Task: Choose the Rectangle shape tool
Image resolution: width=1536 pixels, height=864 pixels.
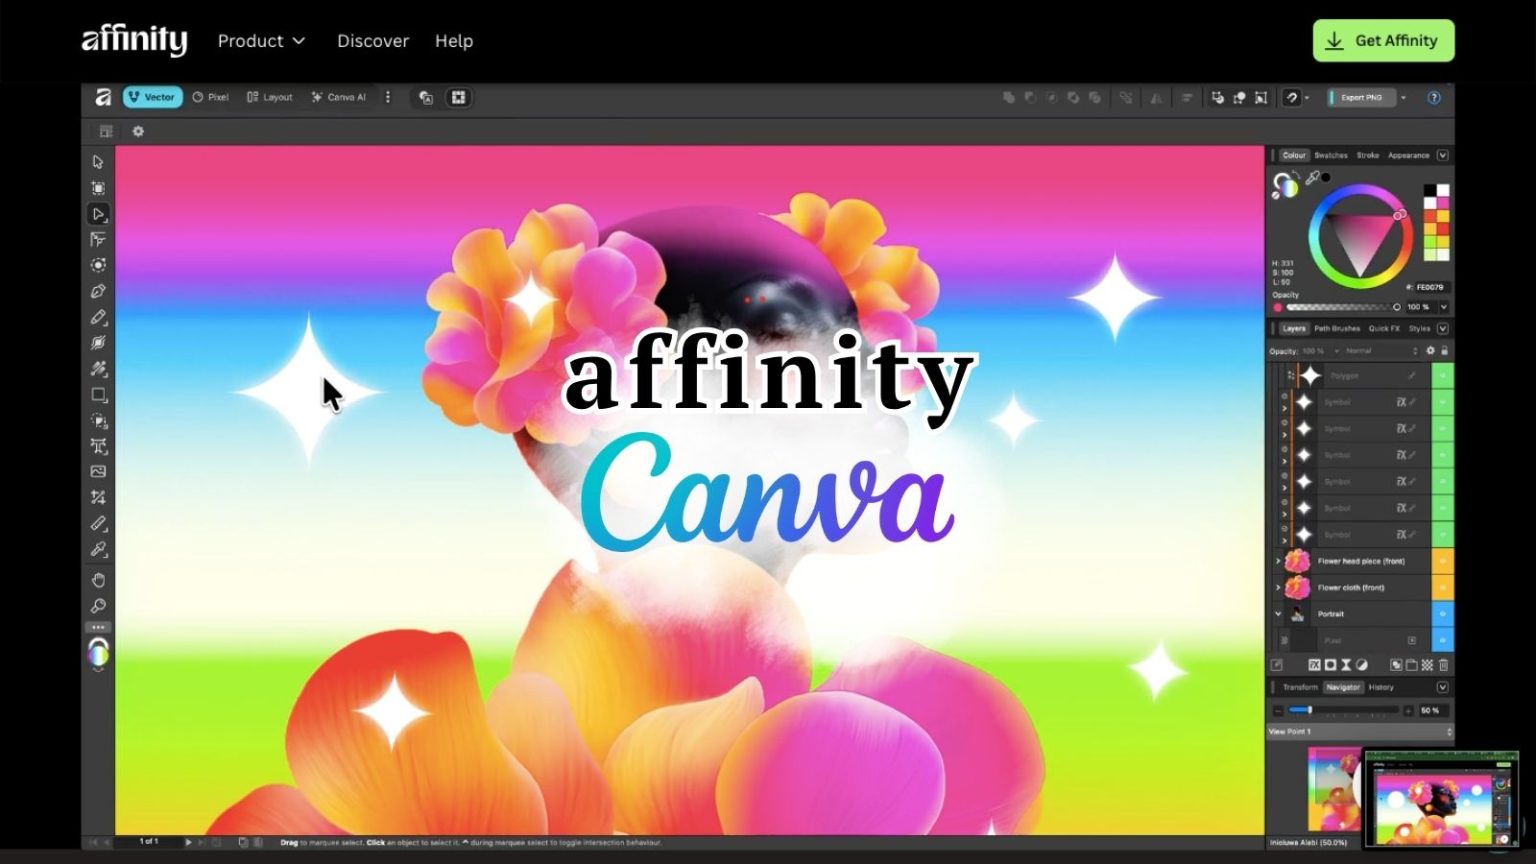Action: (98, 394)
